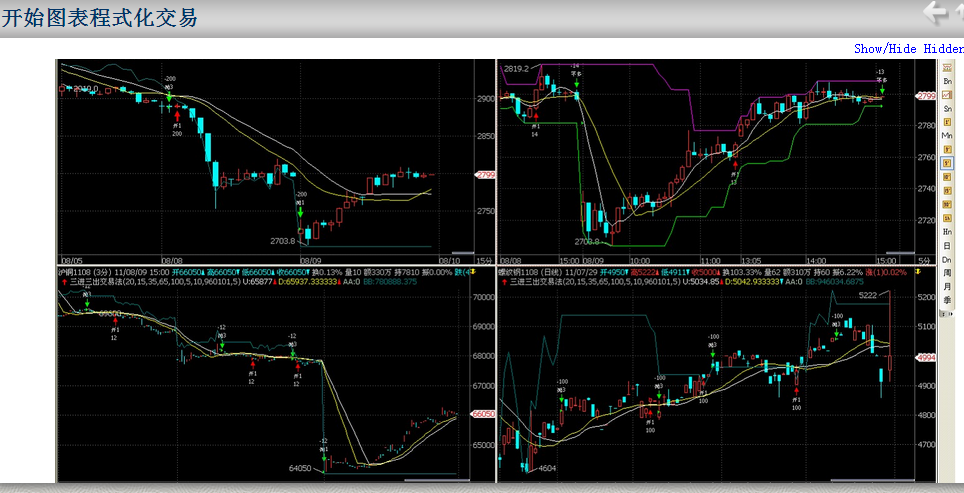Click the 5分 period label of the top-right chart
This screenshot has height=493, width=964.
point(924,261)
